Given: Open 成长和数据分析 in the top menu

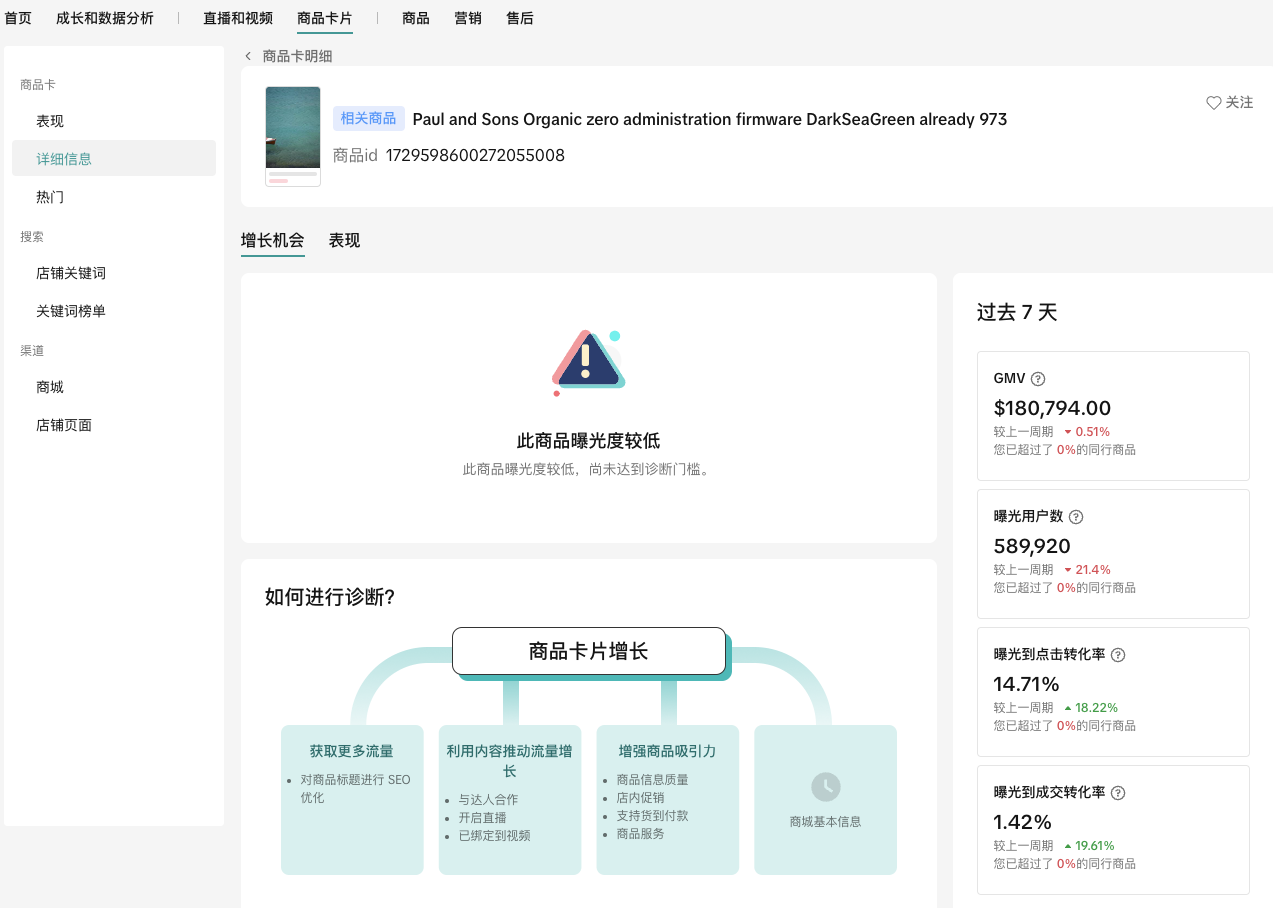Looking at the screenshot, I should [105, 18].
